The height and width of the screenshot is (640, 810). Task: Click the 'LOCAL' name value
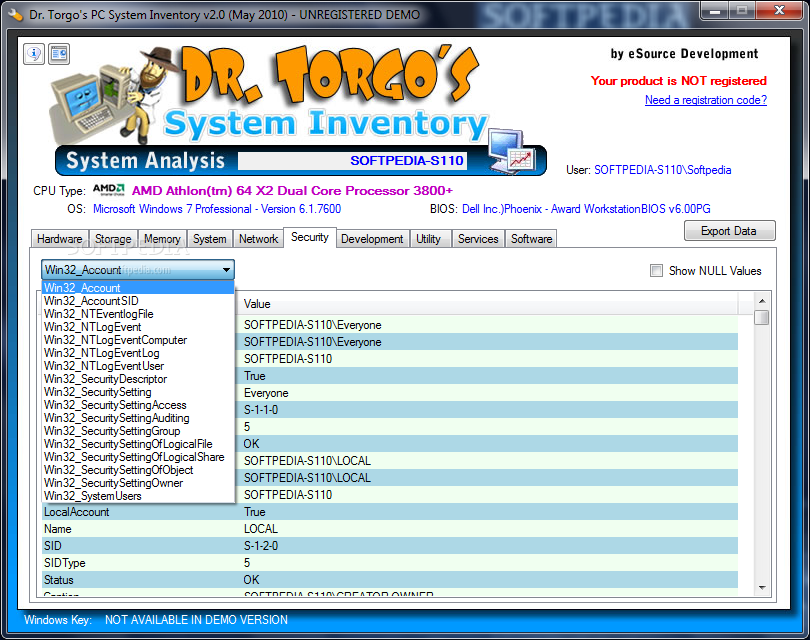261,528
